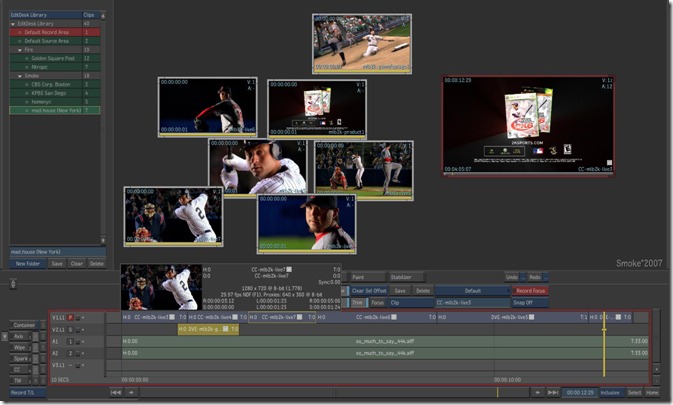The height and width of the screenshot is (405, 673).
Task: Click the large record clip CC-mlb2k-live3 viewer
Action: [x=528, y=126]
